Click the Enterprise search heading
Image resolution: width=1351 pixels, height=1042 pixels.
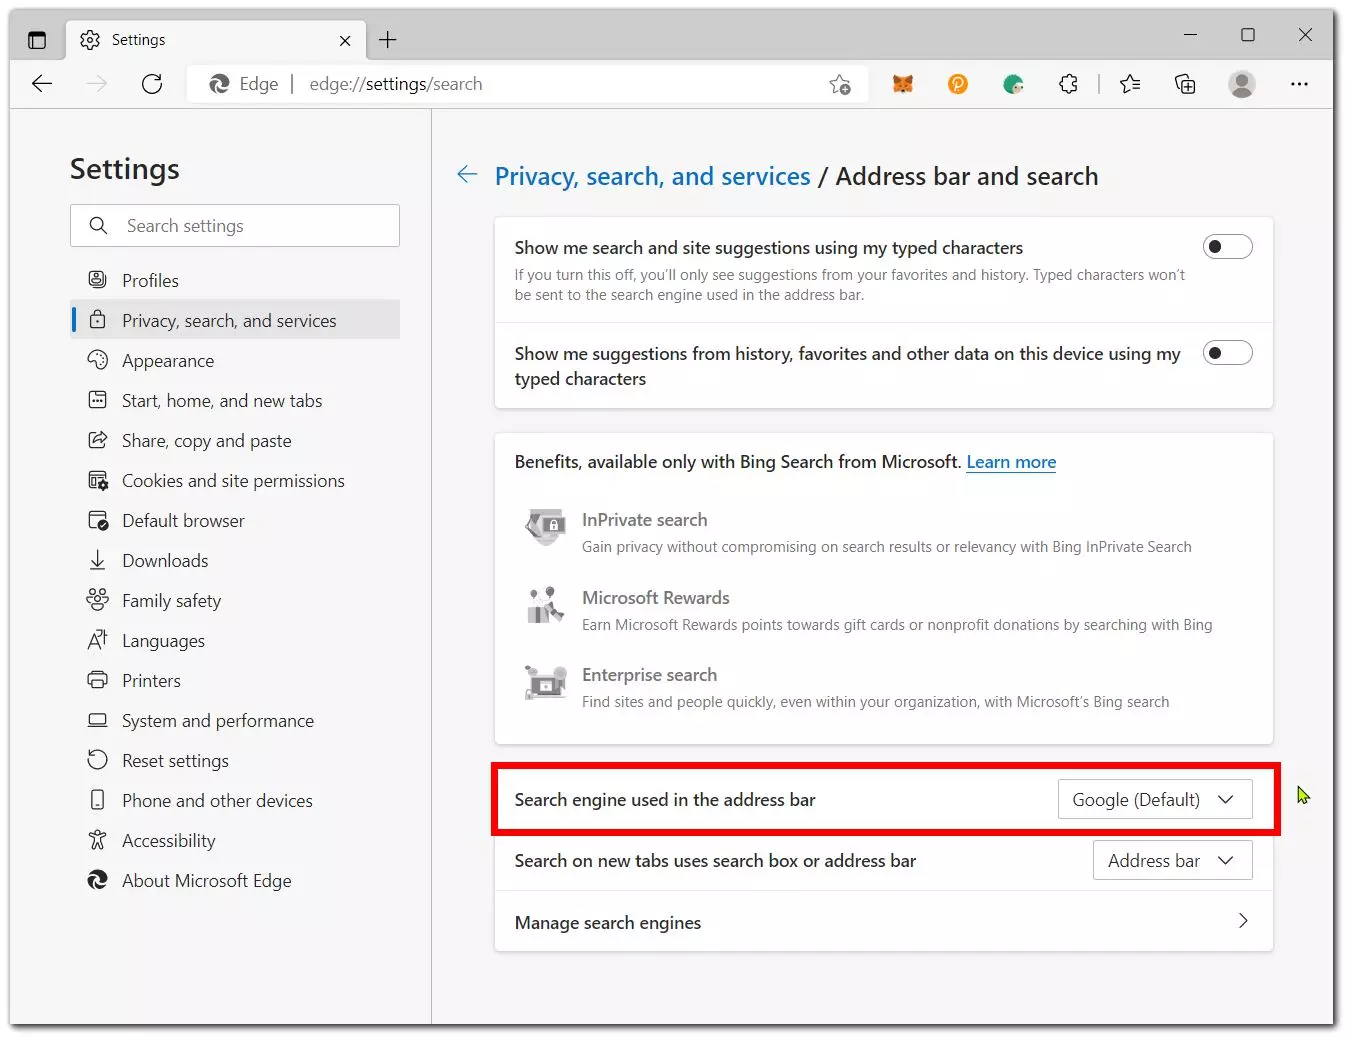650,675
